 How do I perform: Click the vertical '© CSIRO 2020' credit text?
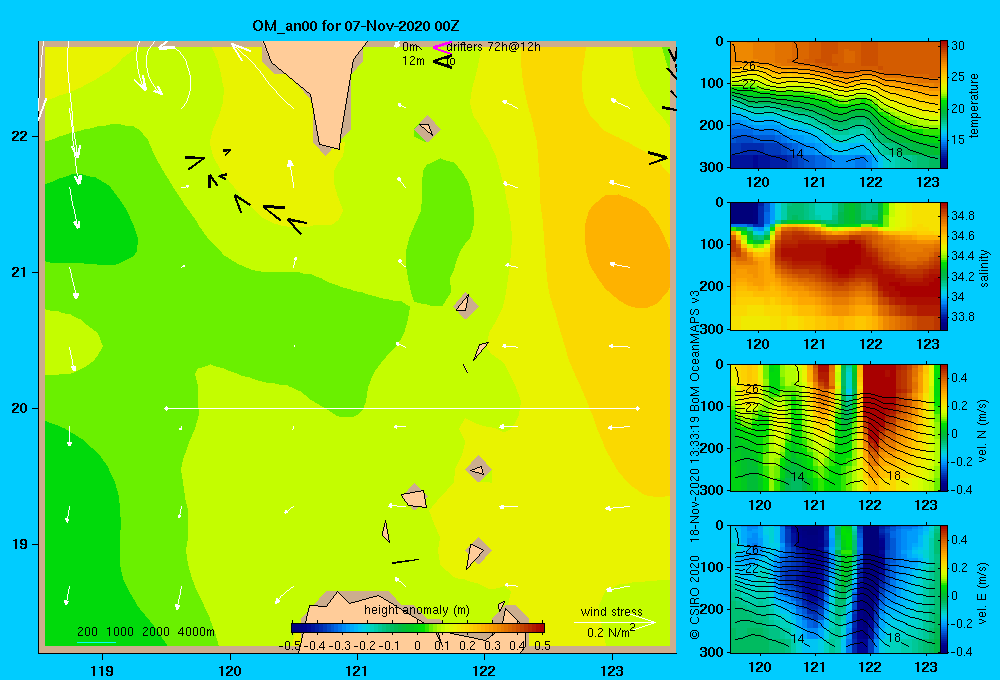[x=695, y=597]
